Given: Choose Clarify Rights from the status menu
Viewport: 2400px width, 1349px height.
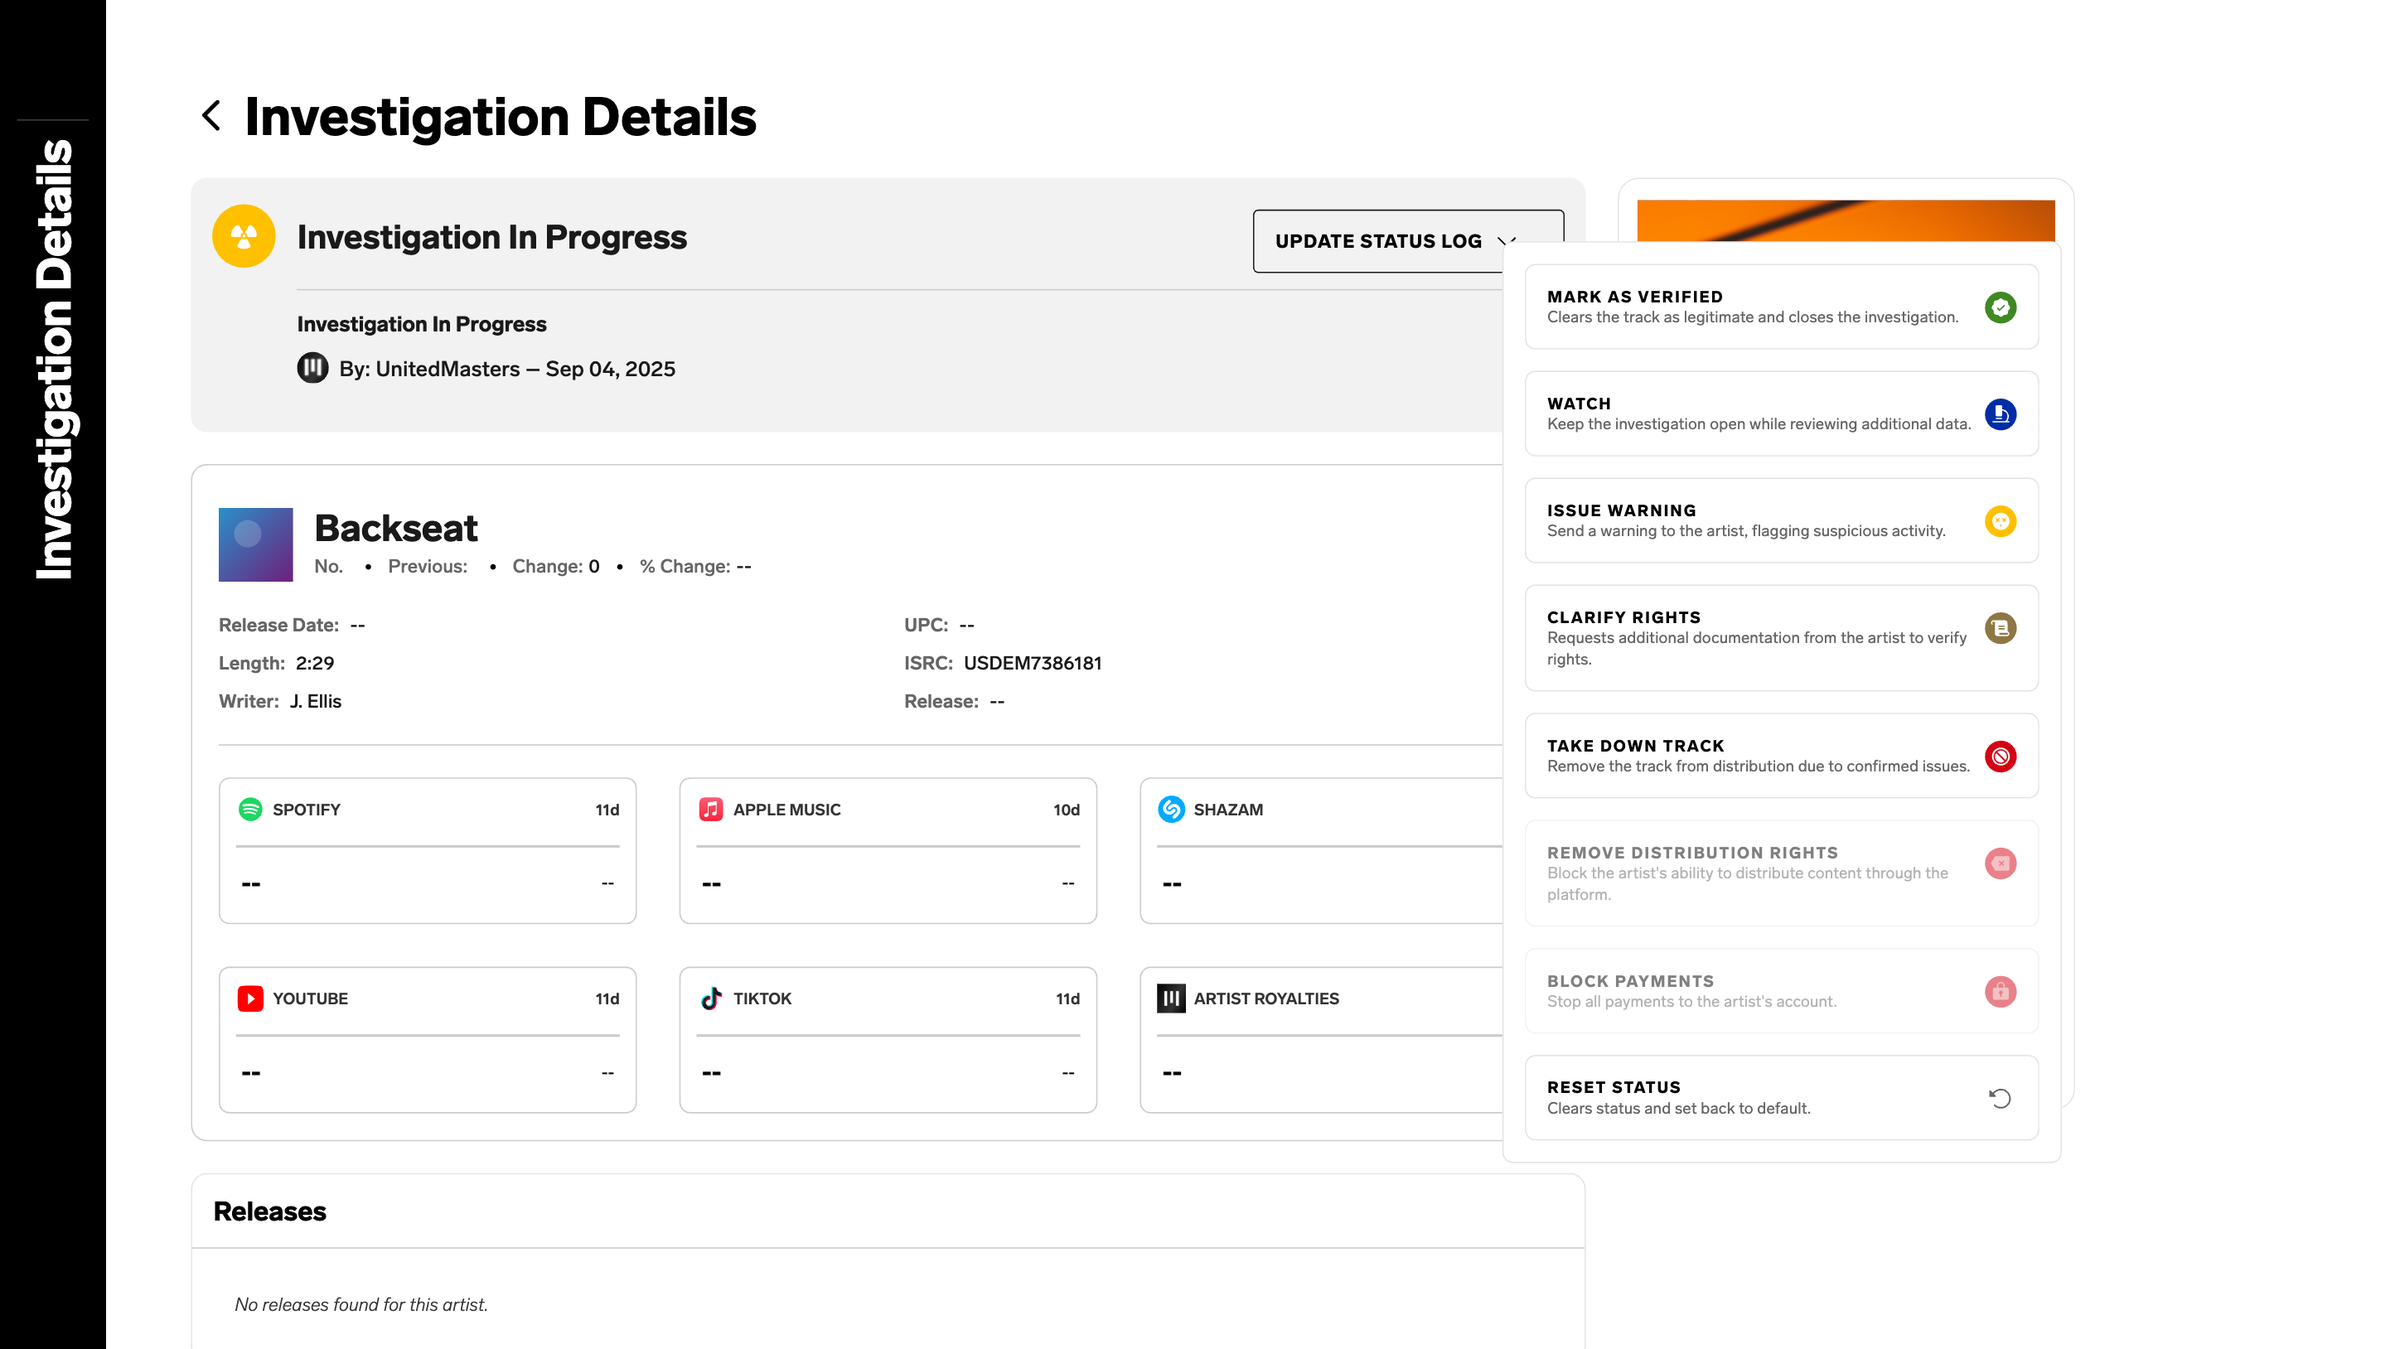Looking at the screenshot, I should pyautogui.click(x=1781, y=638).
